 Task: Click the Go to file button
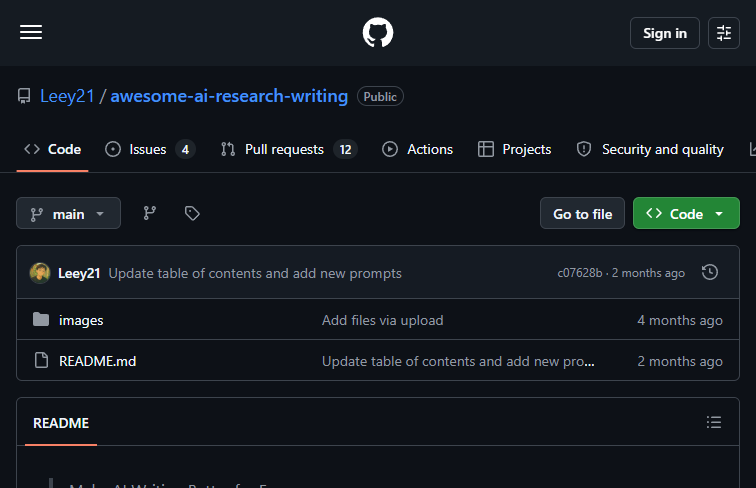(x=582, y=213)
